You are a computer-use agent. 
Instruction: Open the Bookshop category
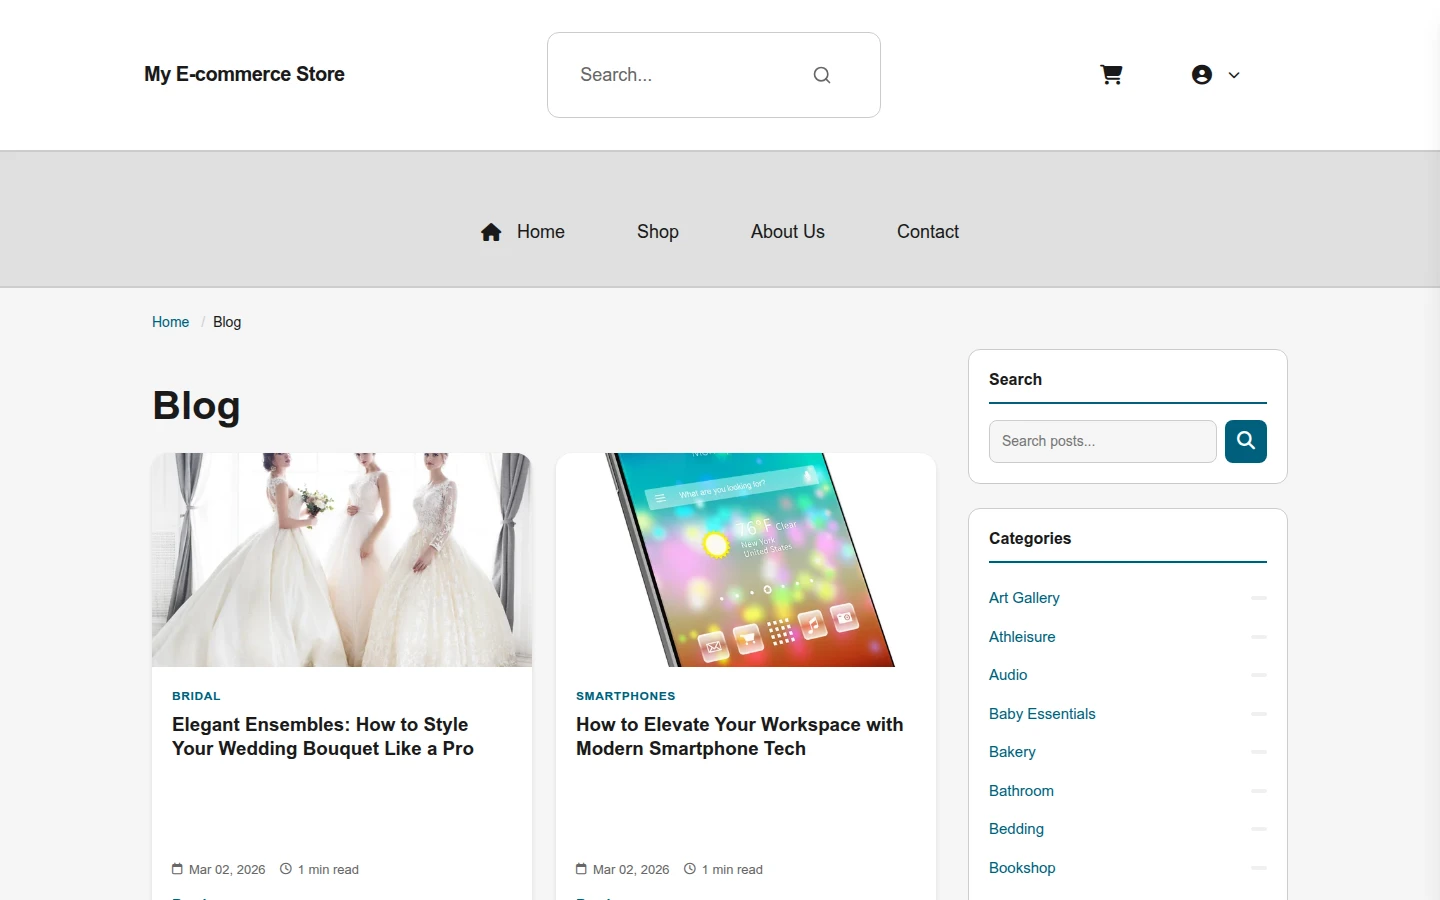(1022, 868)
